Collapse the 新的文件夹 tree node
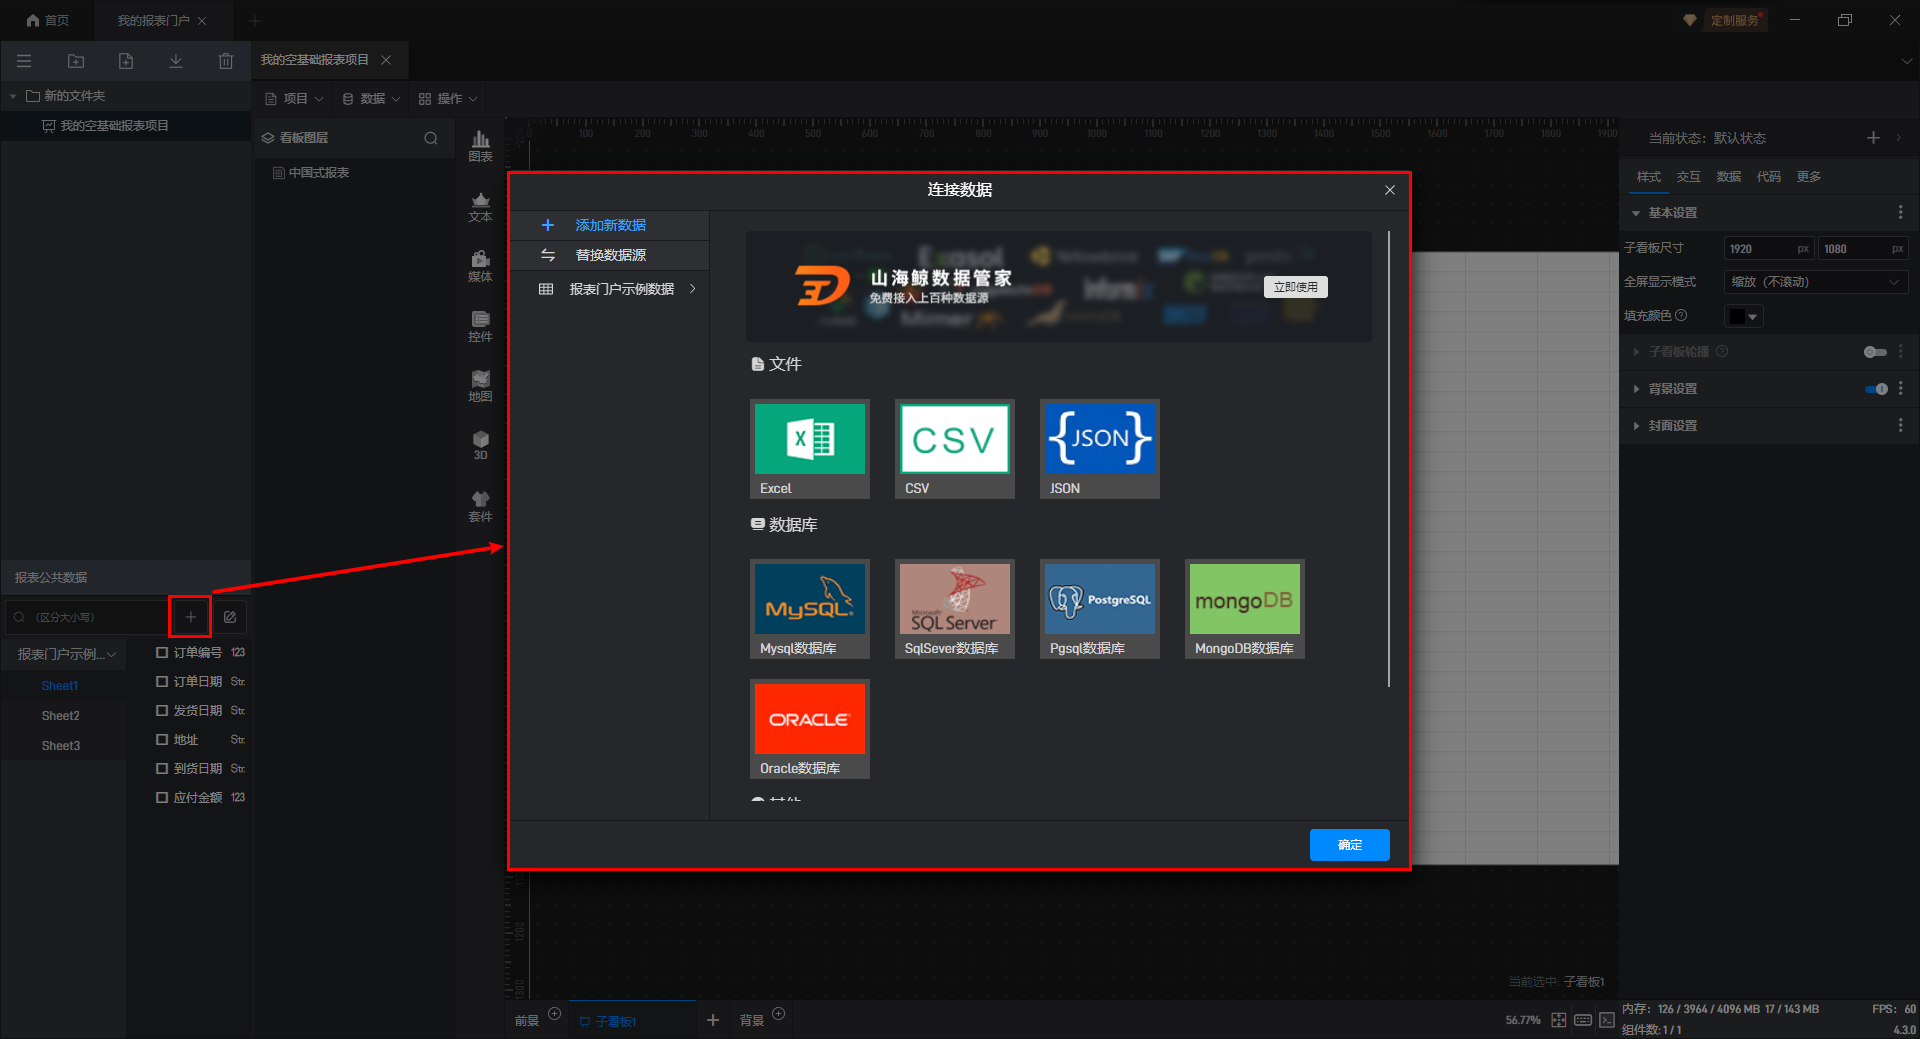 pyautogui.click(x=13, y=96)
